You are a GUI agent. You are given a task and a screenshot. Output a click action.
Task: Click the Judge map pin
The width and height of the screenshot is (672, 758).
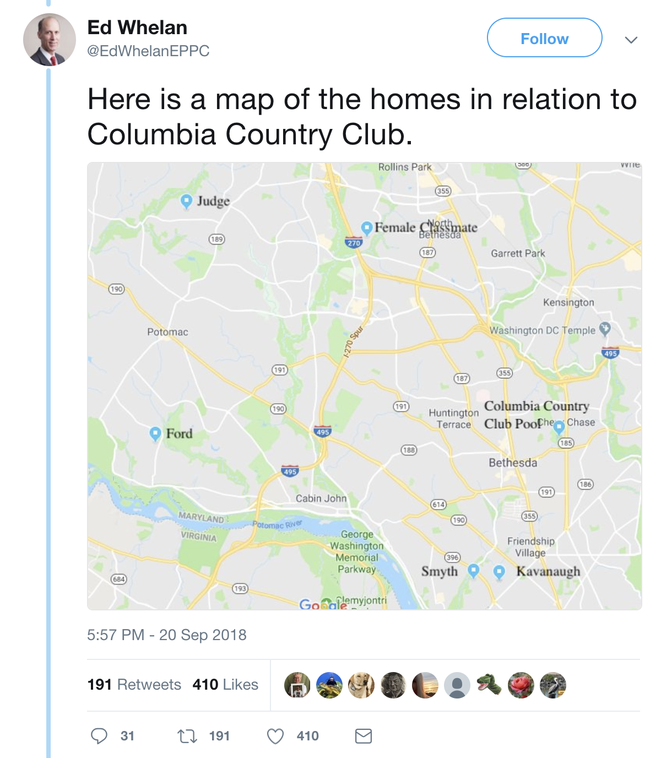(x=186, y=201)
